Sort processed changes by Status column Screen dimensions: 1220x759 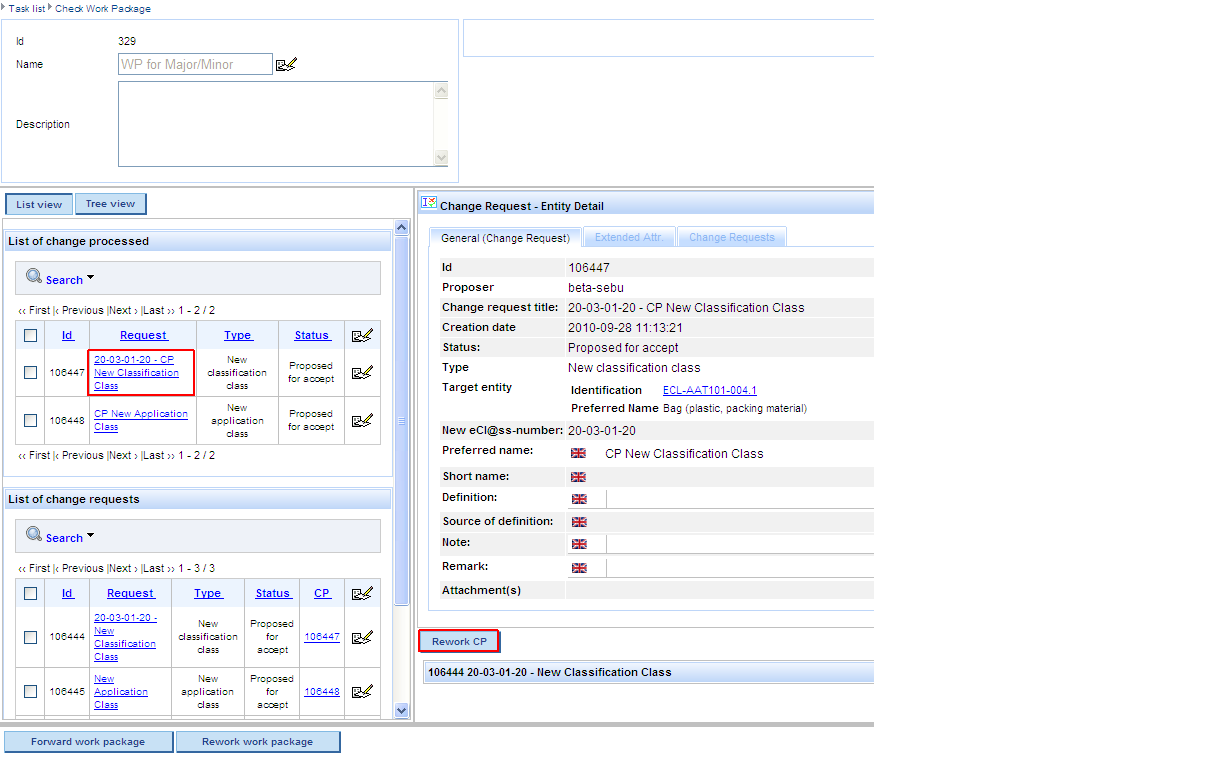click(x=311, y=335)
